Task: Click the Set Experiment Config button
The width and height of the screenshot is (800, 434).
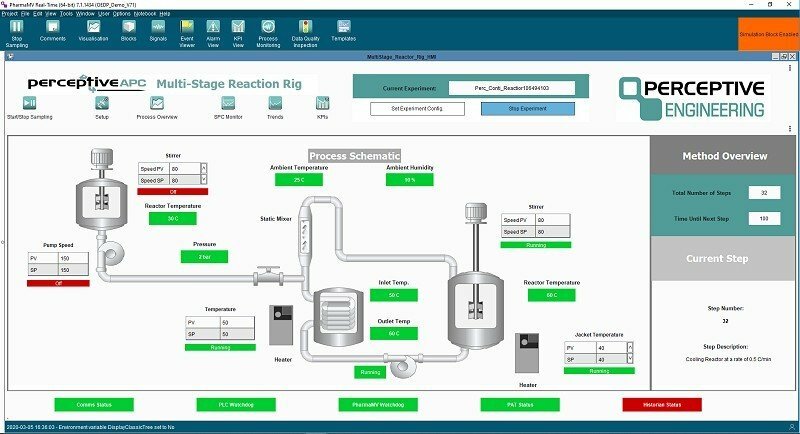Action: coord(417,109)
